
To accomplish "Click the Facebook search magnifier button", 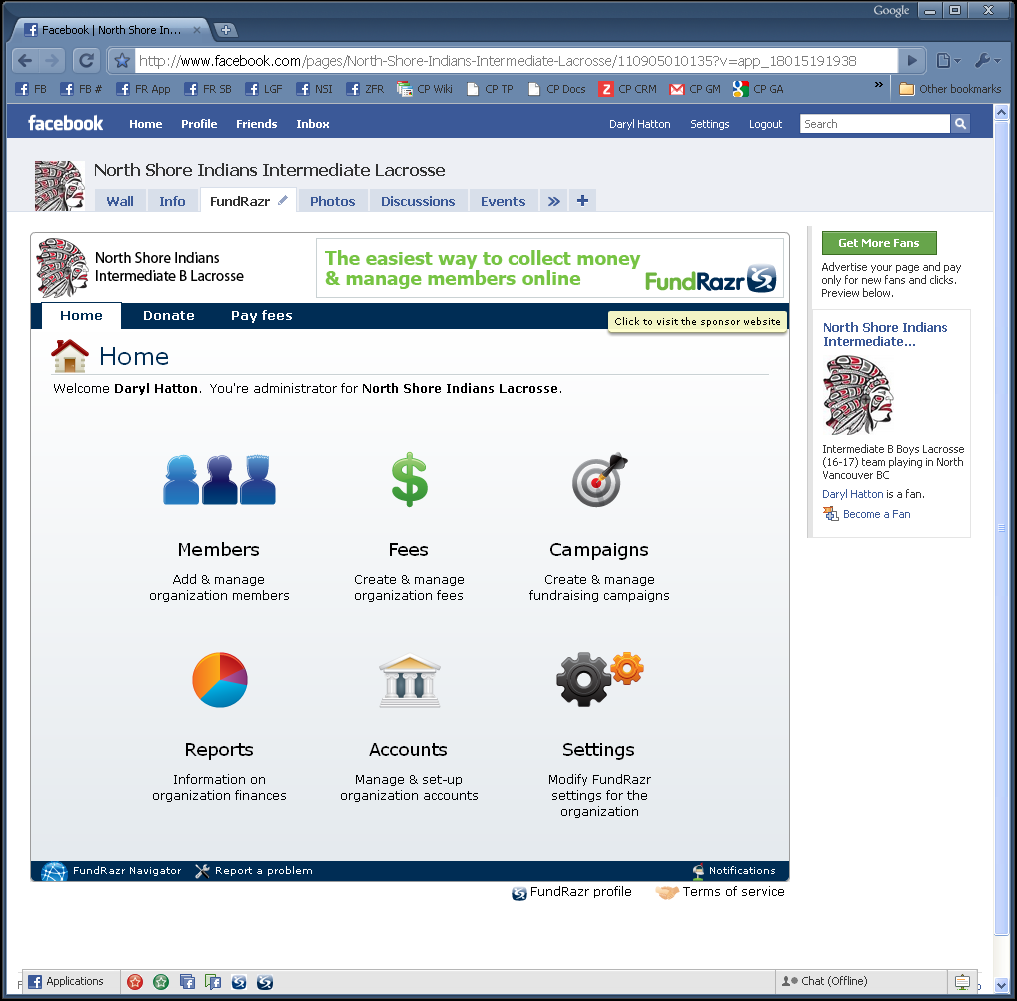I will pos(960,124).
